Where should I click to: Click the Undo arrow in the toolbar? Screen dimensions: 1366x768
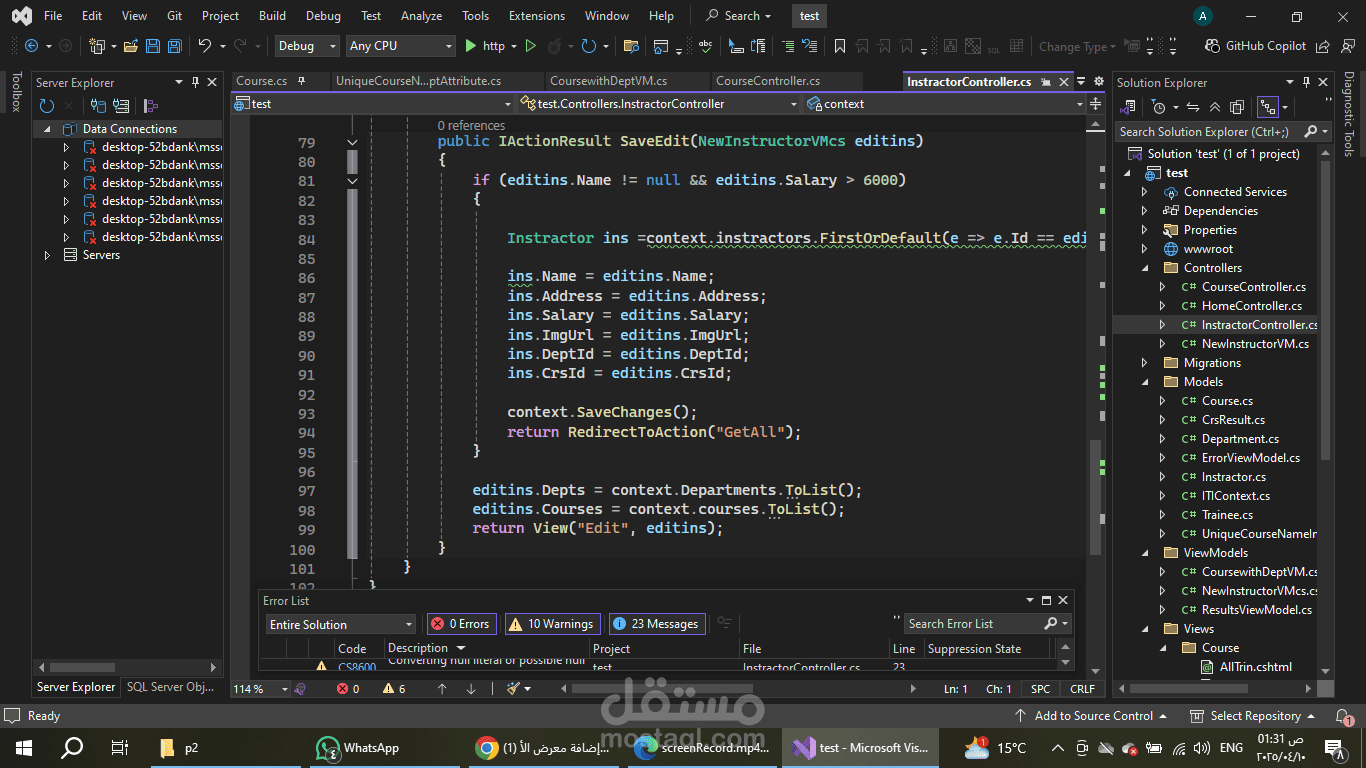tap(205, 46)
